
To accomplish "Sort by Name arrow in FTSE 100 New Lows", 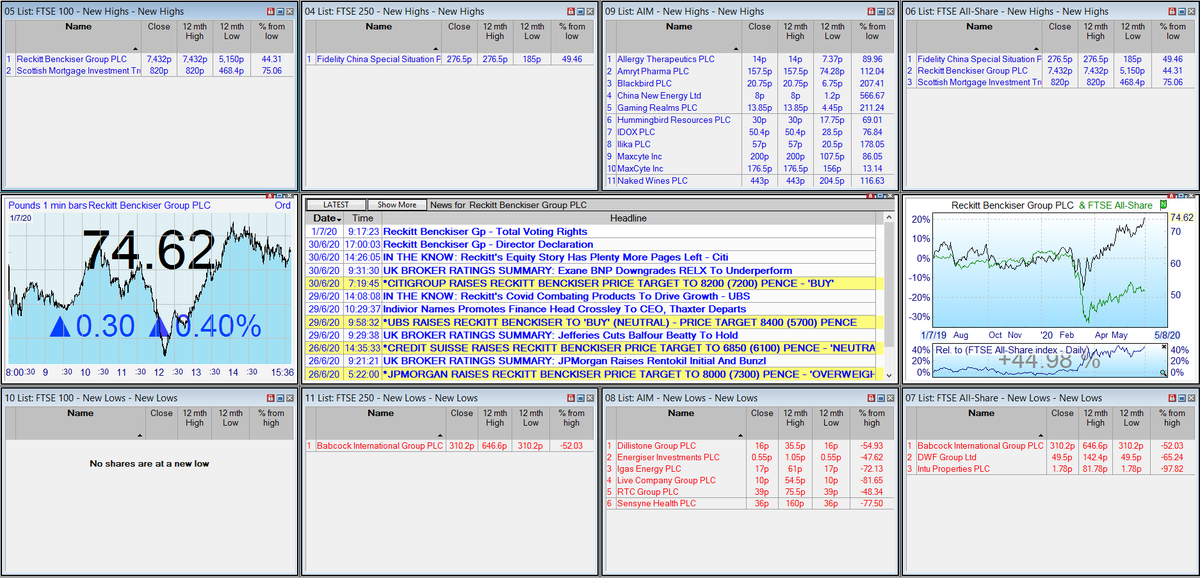I will [x=139, y=435].
